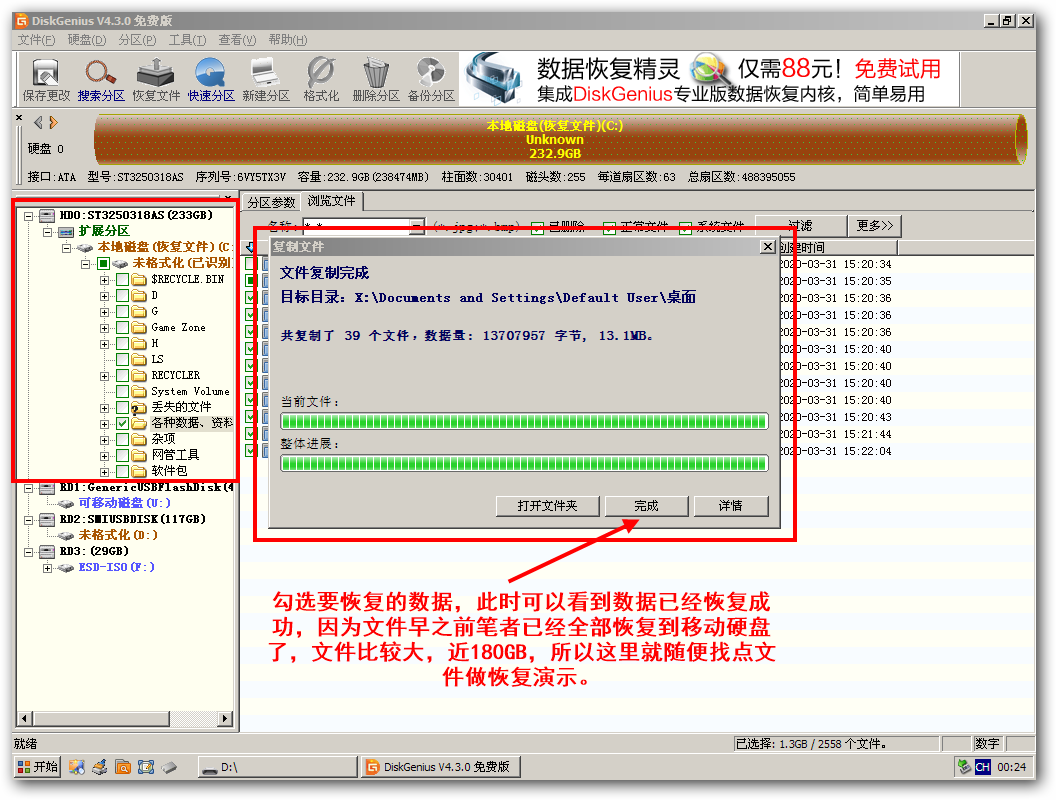This screenshot has height=800, width=1056.
Task: Check the 软件包 folder checkbox
Action: pyautogui.click(x=123, y=471)
